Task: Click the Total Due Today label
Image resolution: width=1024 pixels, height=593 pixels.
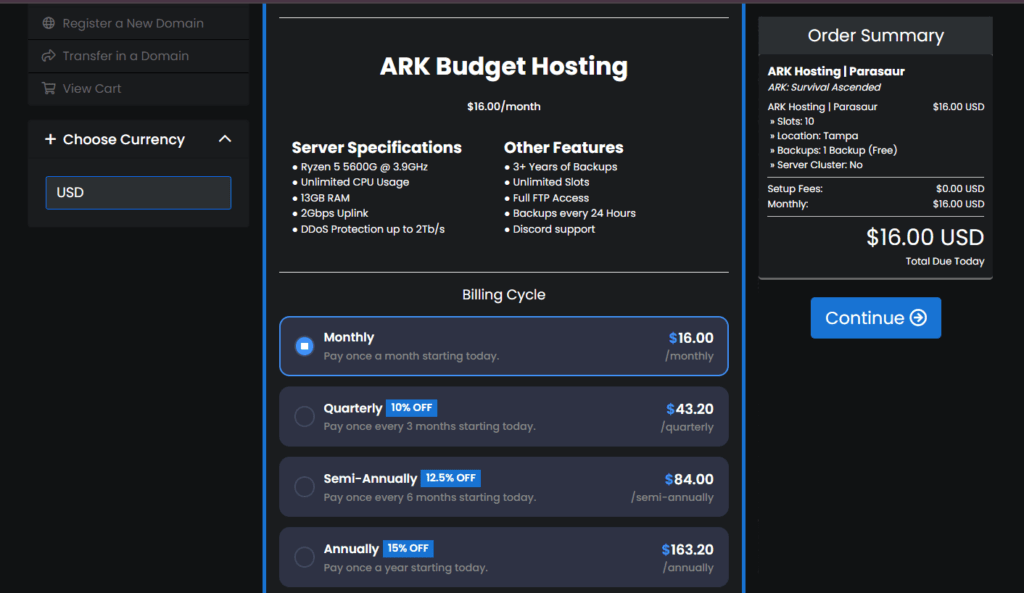Action: 944,261
